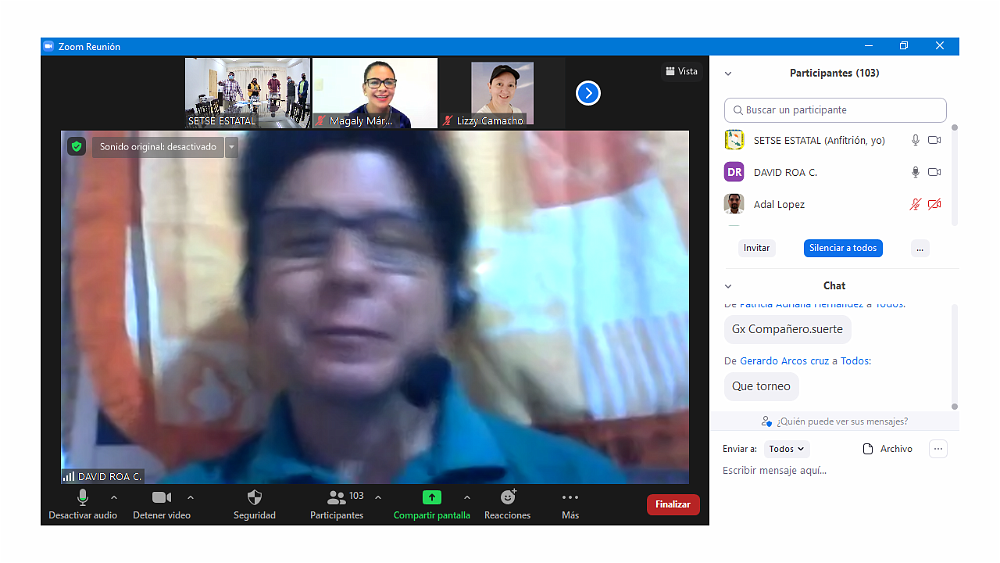
Task: Open the Vista layout menu
Action: coord(682,71)
